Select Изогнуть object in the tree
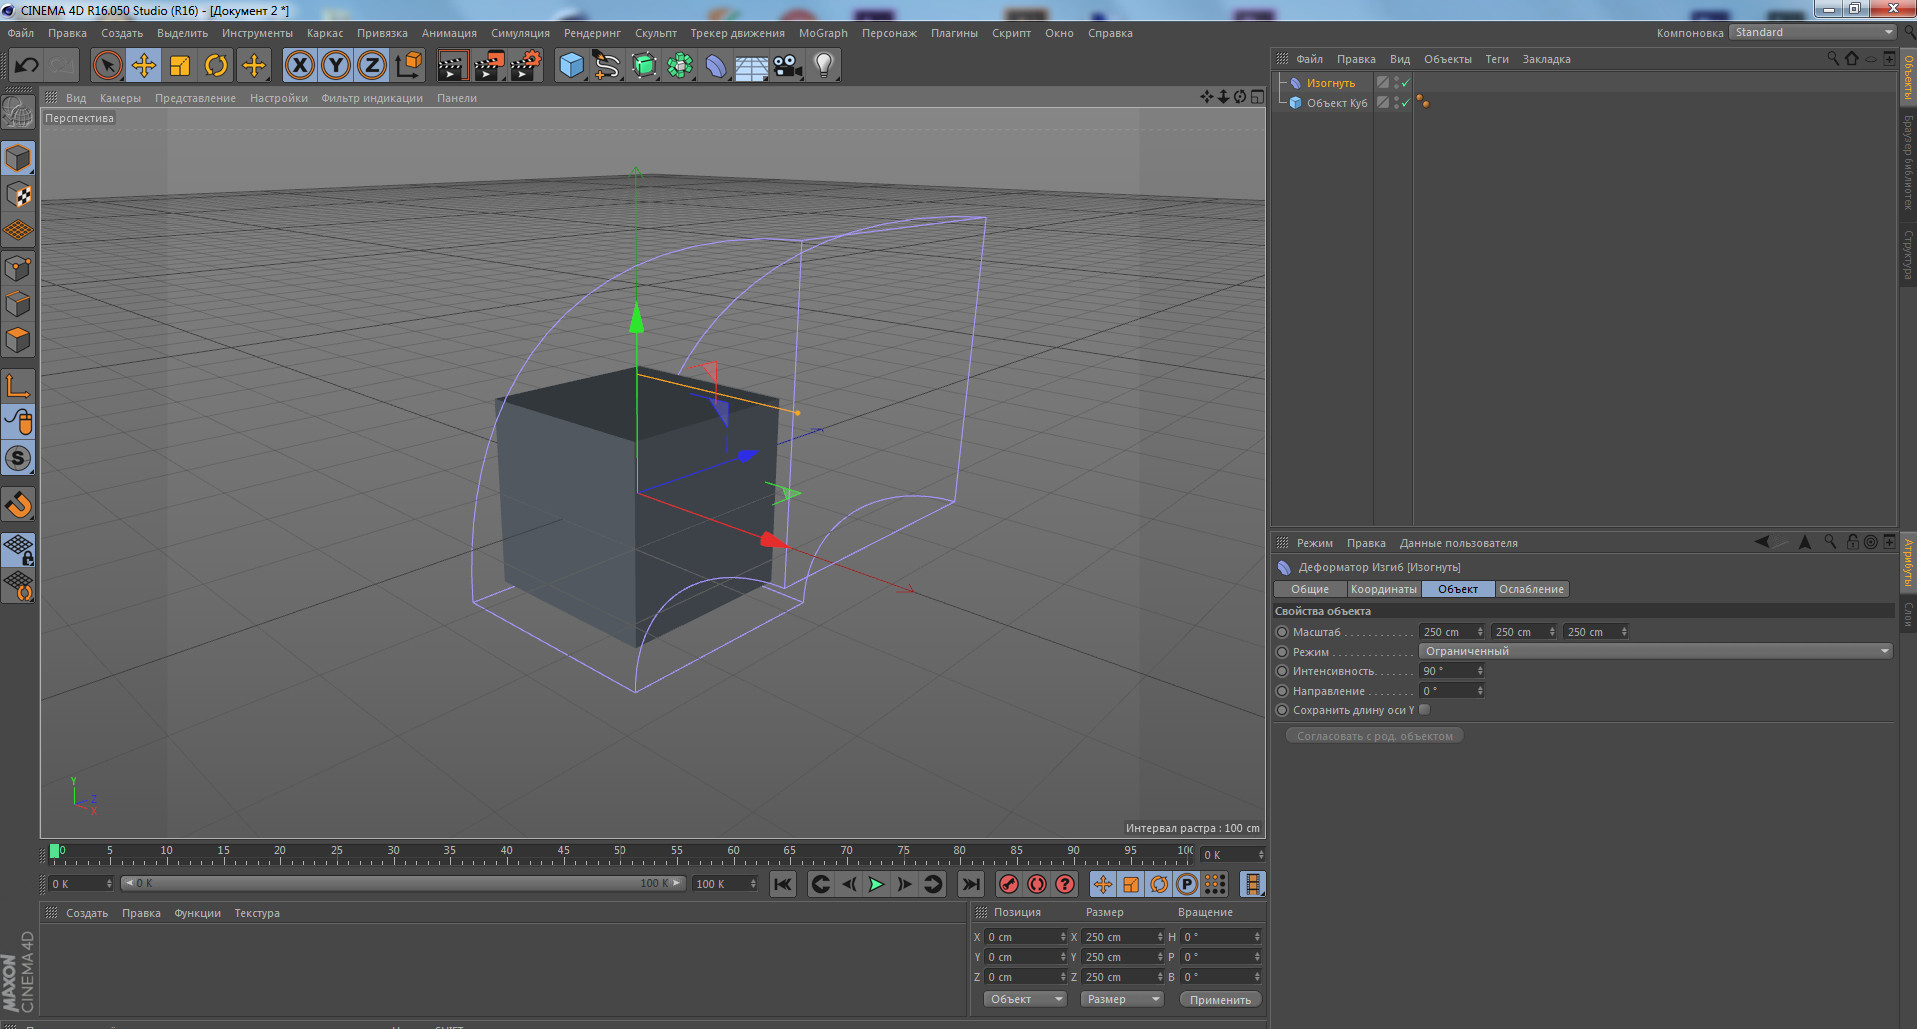Viewport: 1917px width, 1029px height. (1330, 83)
